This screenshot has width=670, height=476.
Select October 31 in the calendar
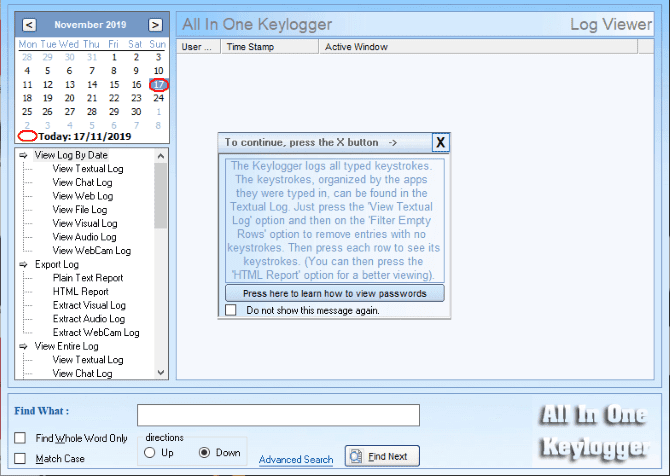(92, 57)
